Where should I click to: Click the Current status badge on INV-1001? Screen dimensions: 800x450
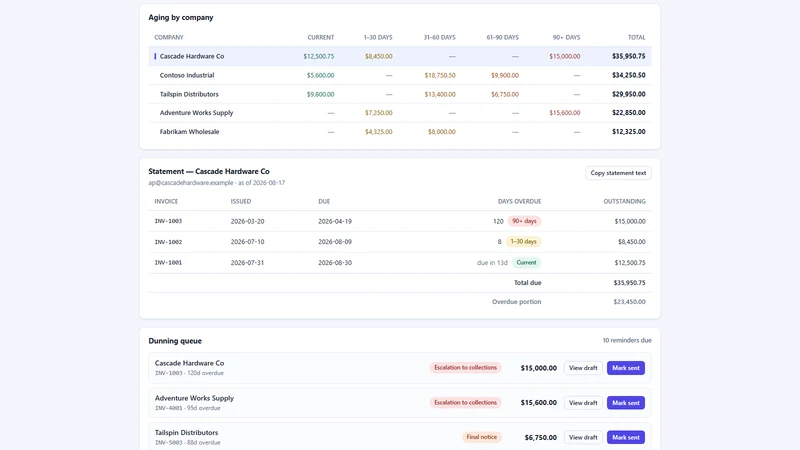point(526,262)
